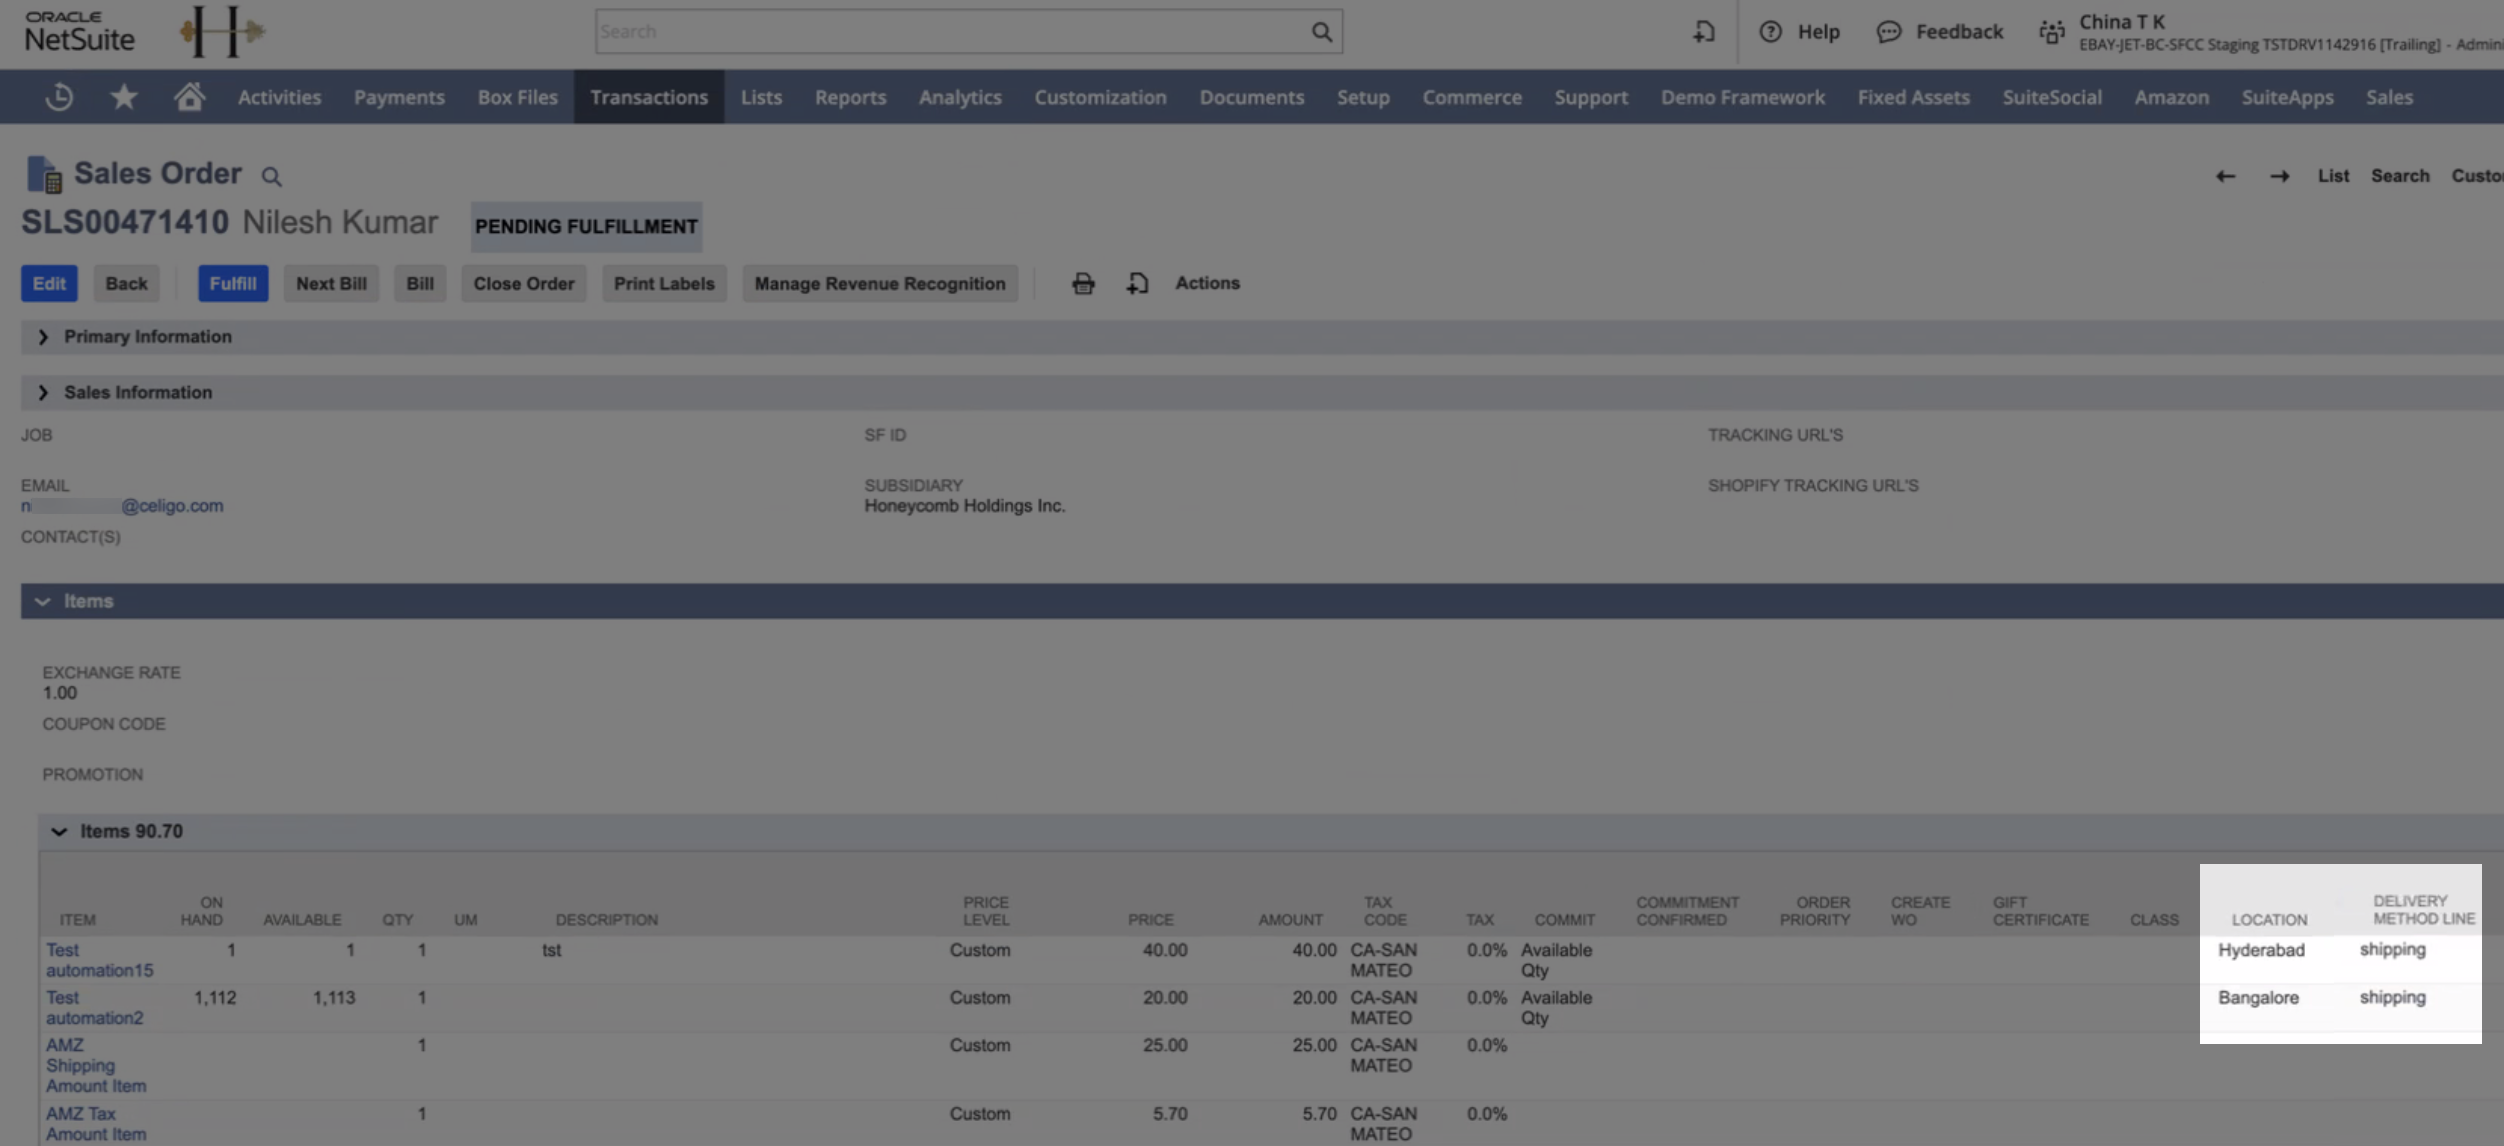The image size is (2504, 1146).
Task: Click the Bill button
Action: pyautogui.click(x=420, y=284)
